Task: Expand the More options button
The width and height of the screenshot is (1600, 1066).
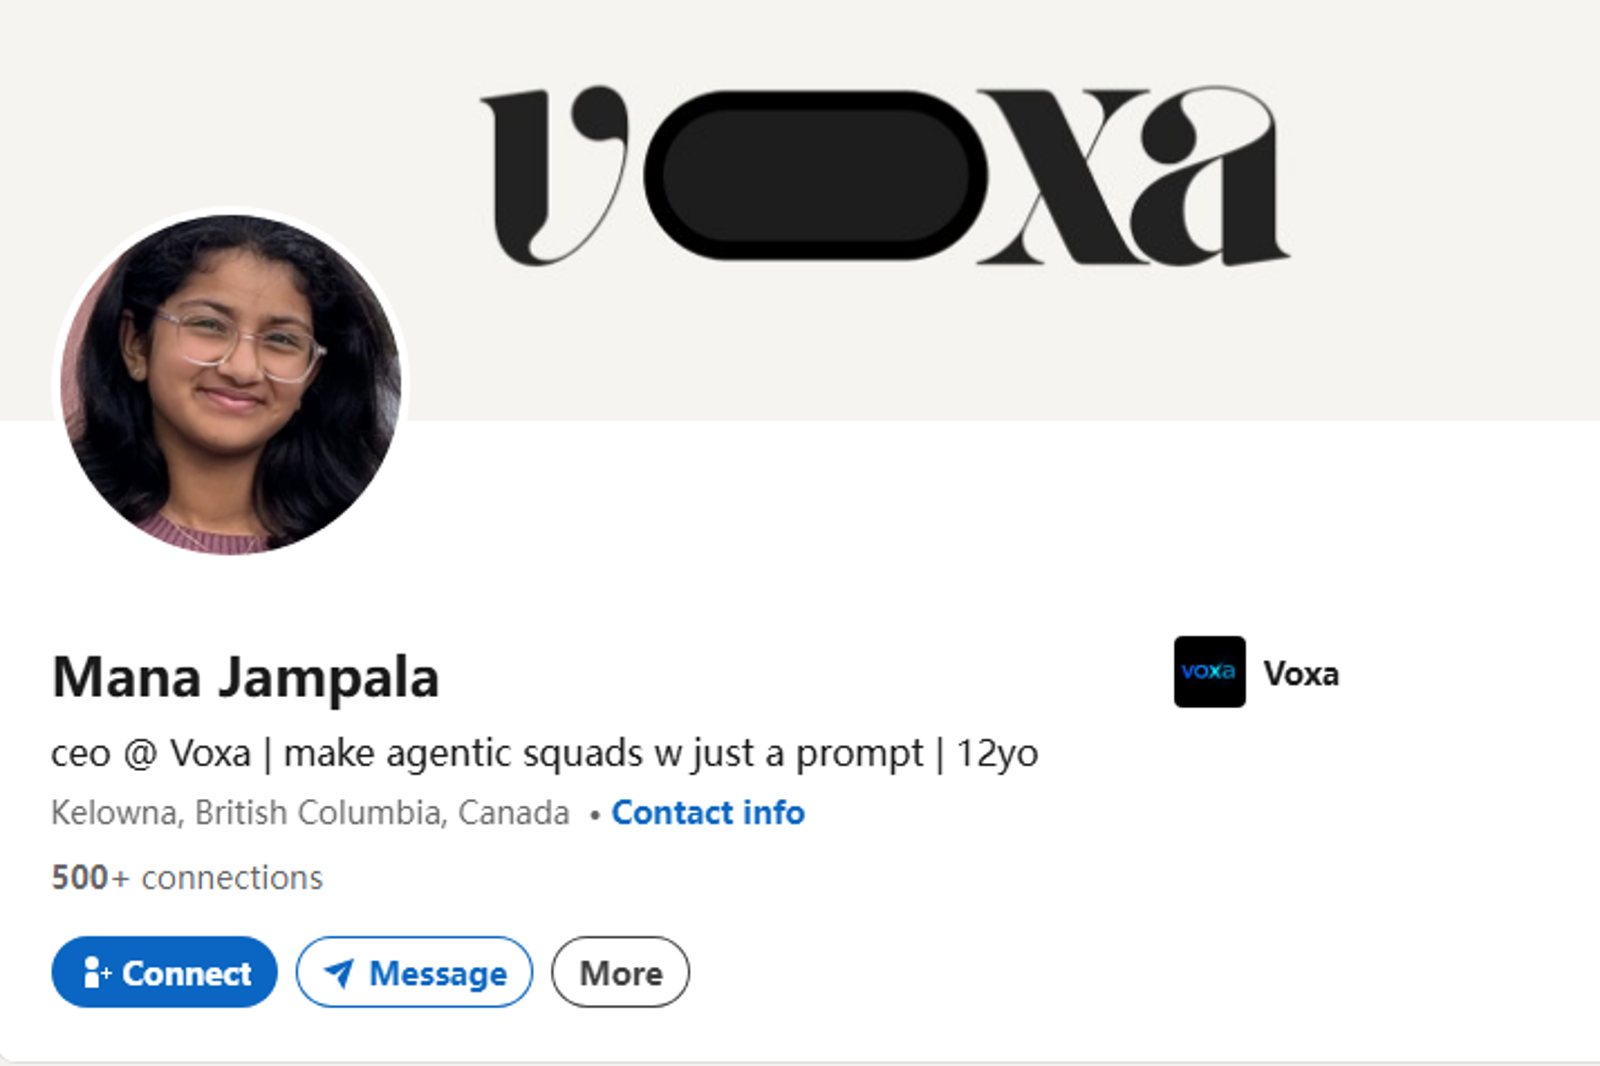Action: [x=620, y=972]
